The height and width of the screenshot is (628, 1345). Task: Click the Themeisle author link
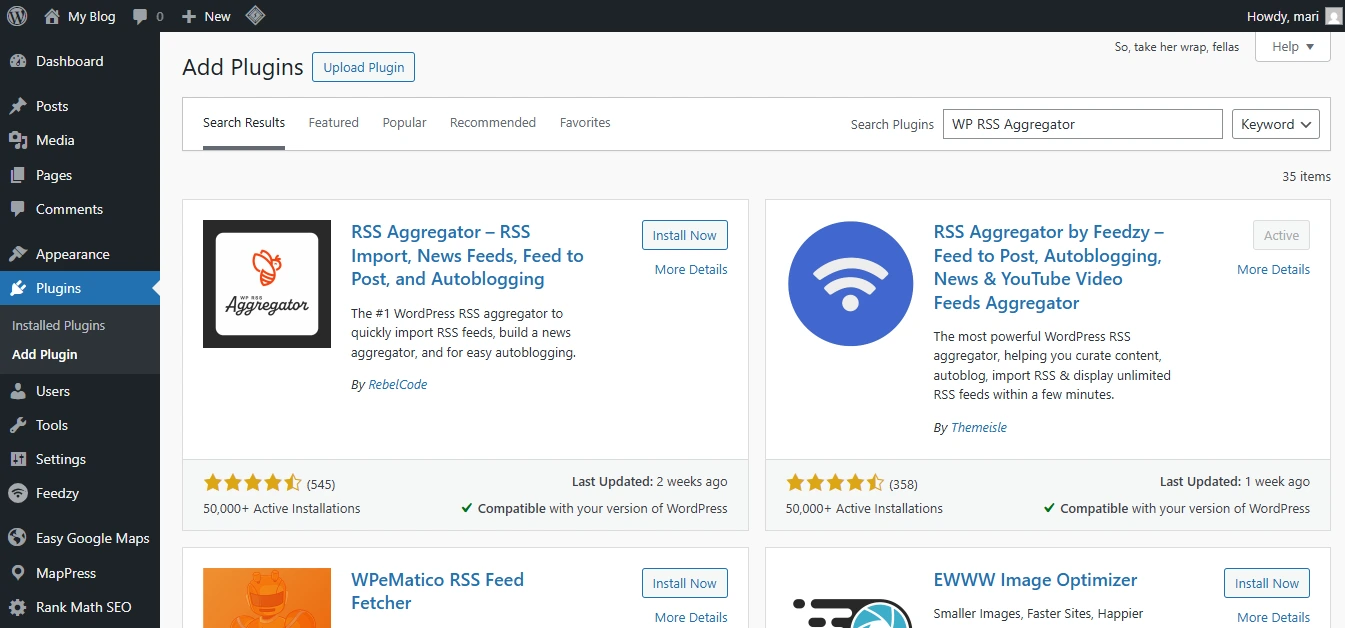[x=979, y=427]
